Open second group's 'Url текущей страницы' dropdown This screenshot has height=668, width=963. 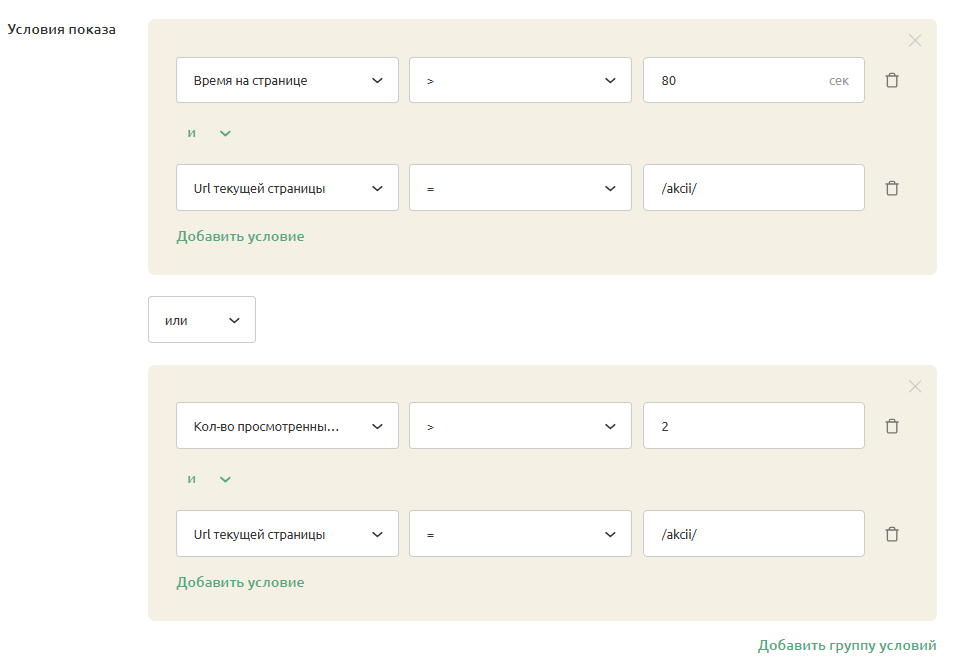pos(287,535)
